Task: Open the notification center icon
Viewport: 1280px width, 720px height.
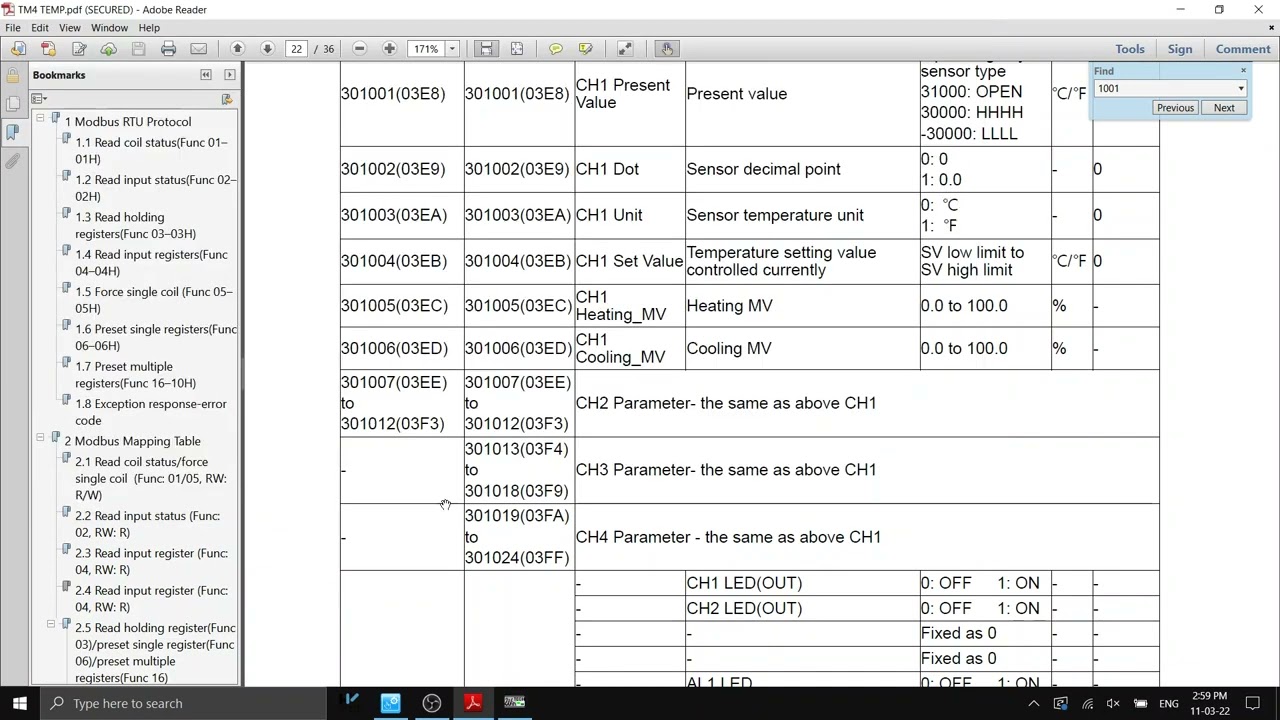Action: [1256, 704]
